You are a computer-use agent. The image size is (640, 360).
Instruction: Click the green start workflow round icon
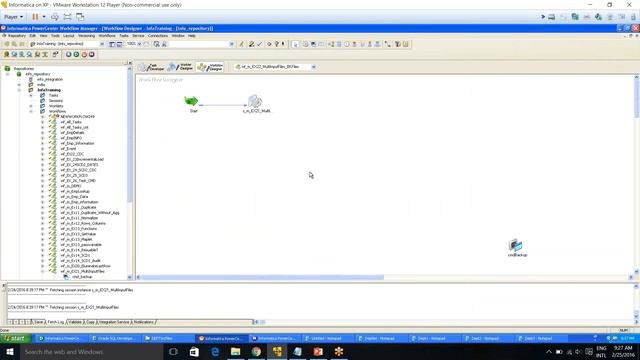tap(76, 54)
